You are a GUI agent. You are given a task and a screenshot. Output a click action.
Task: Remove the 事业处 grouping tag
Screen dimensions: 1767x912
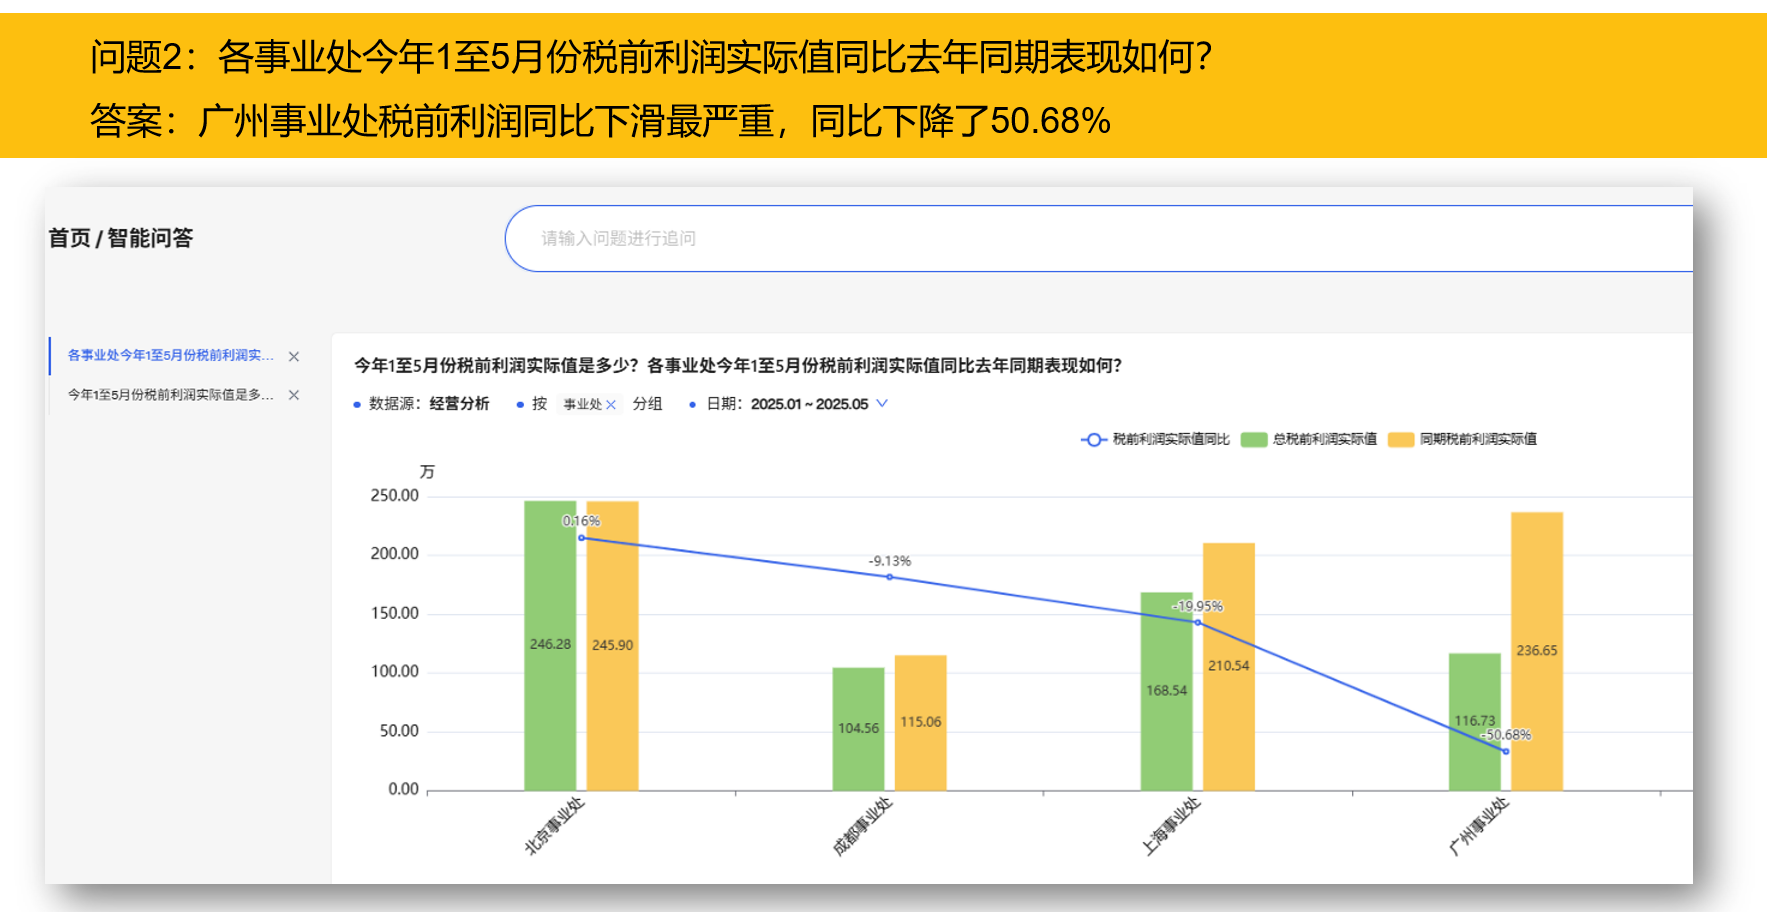click(611, 405)
